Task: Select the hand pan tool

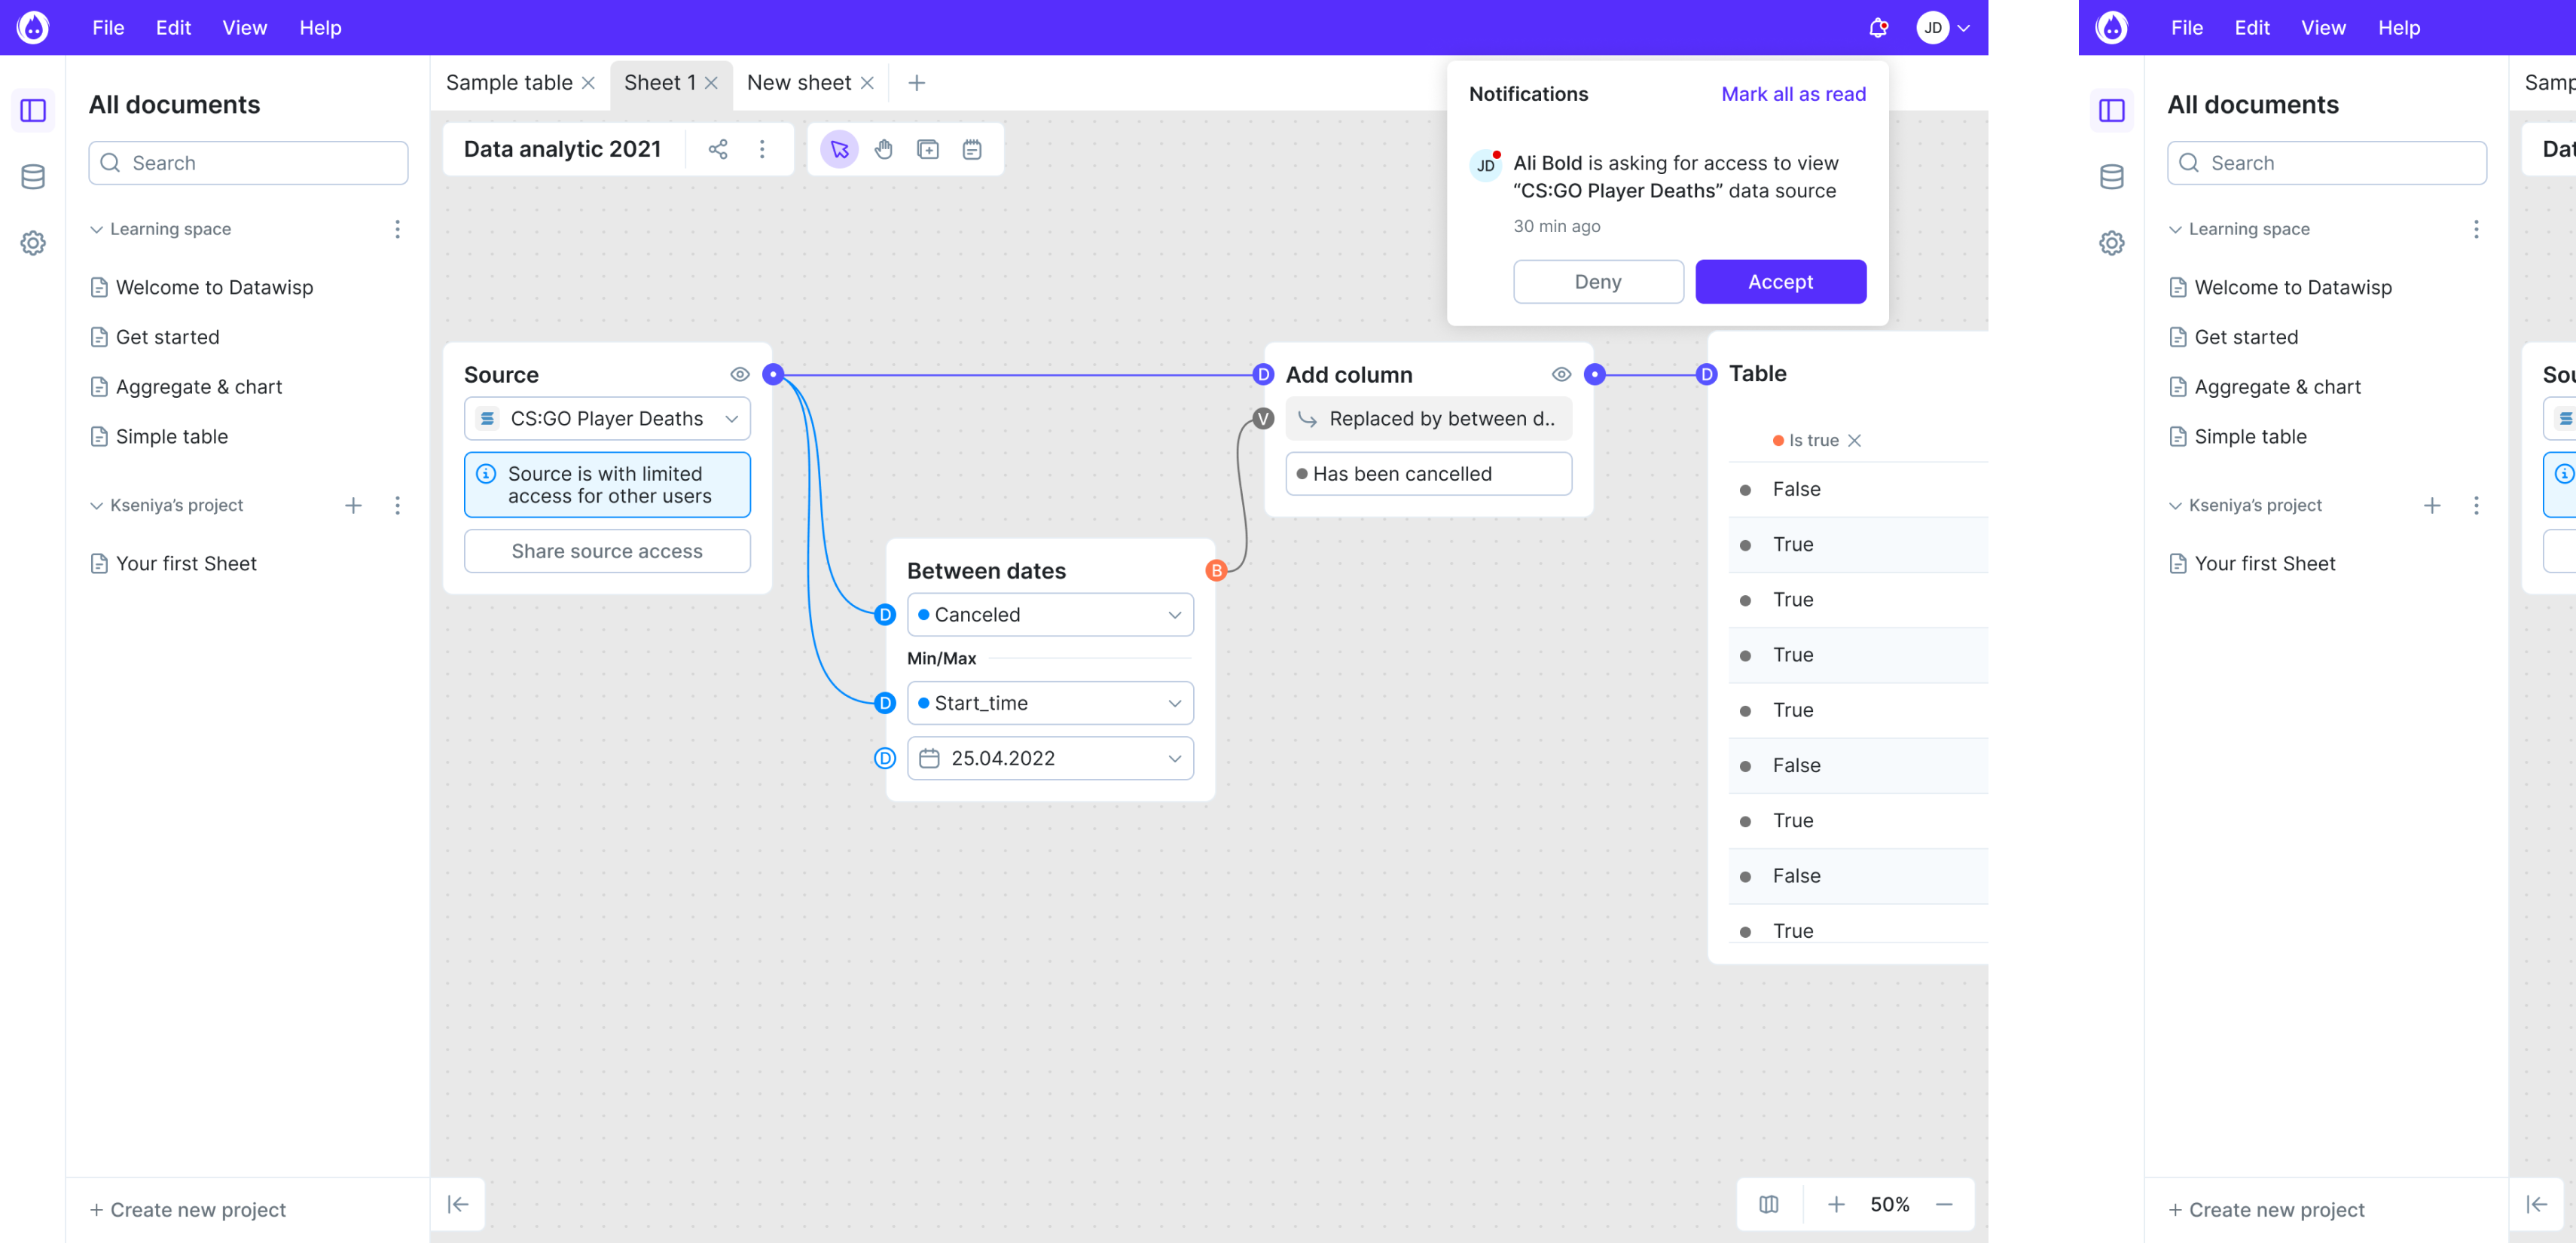Action: pos(883,149)
